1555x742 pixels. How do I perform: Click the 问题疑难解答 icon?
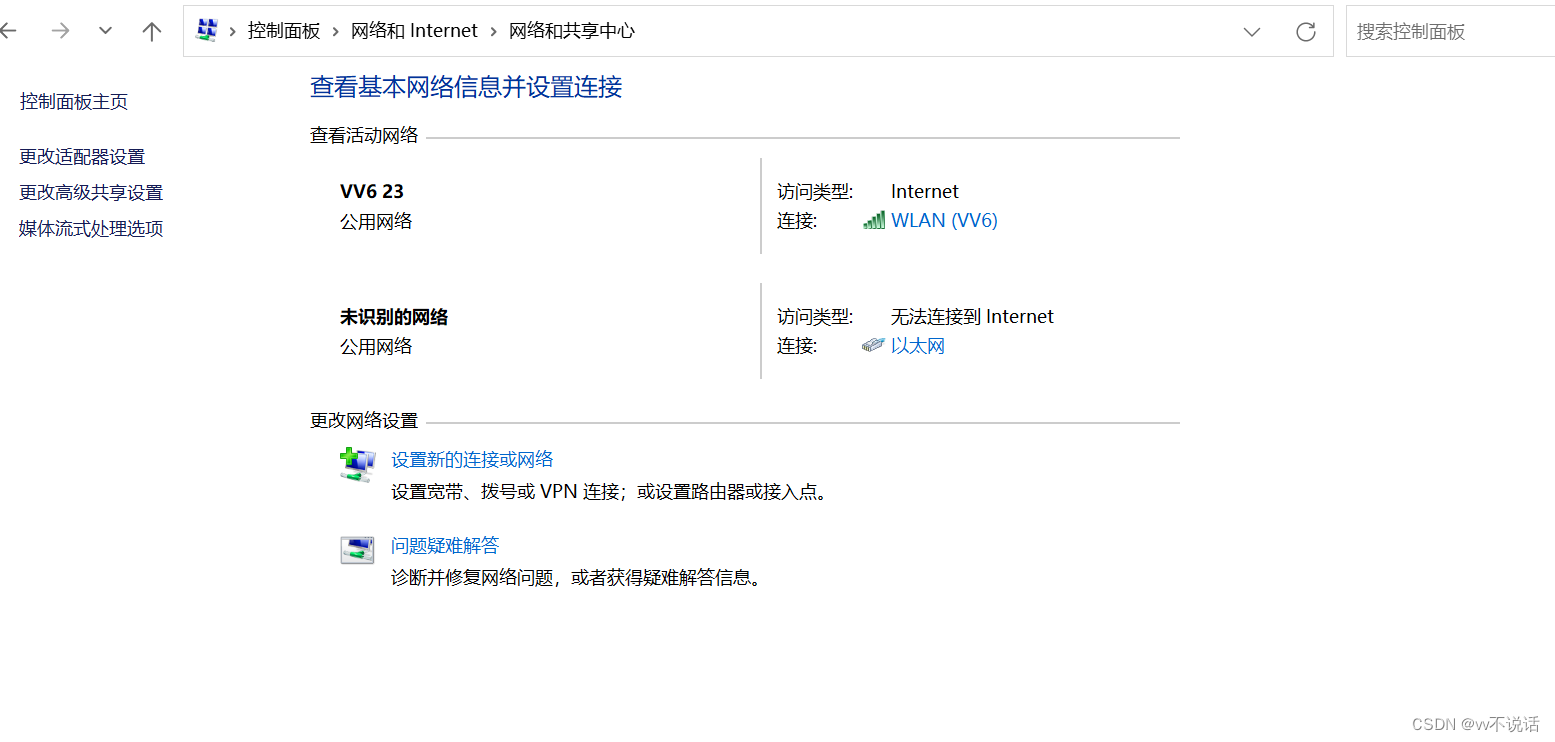(358, 550)
